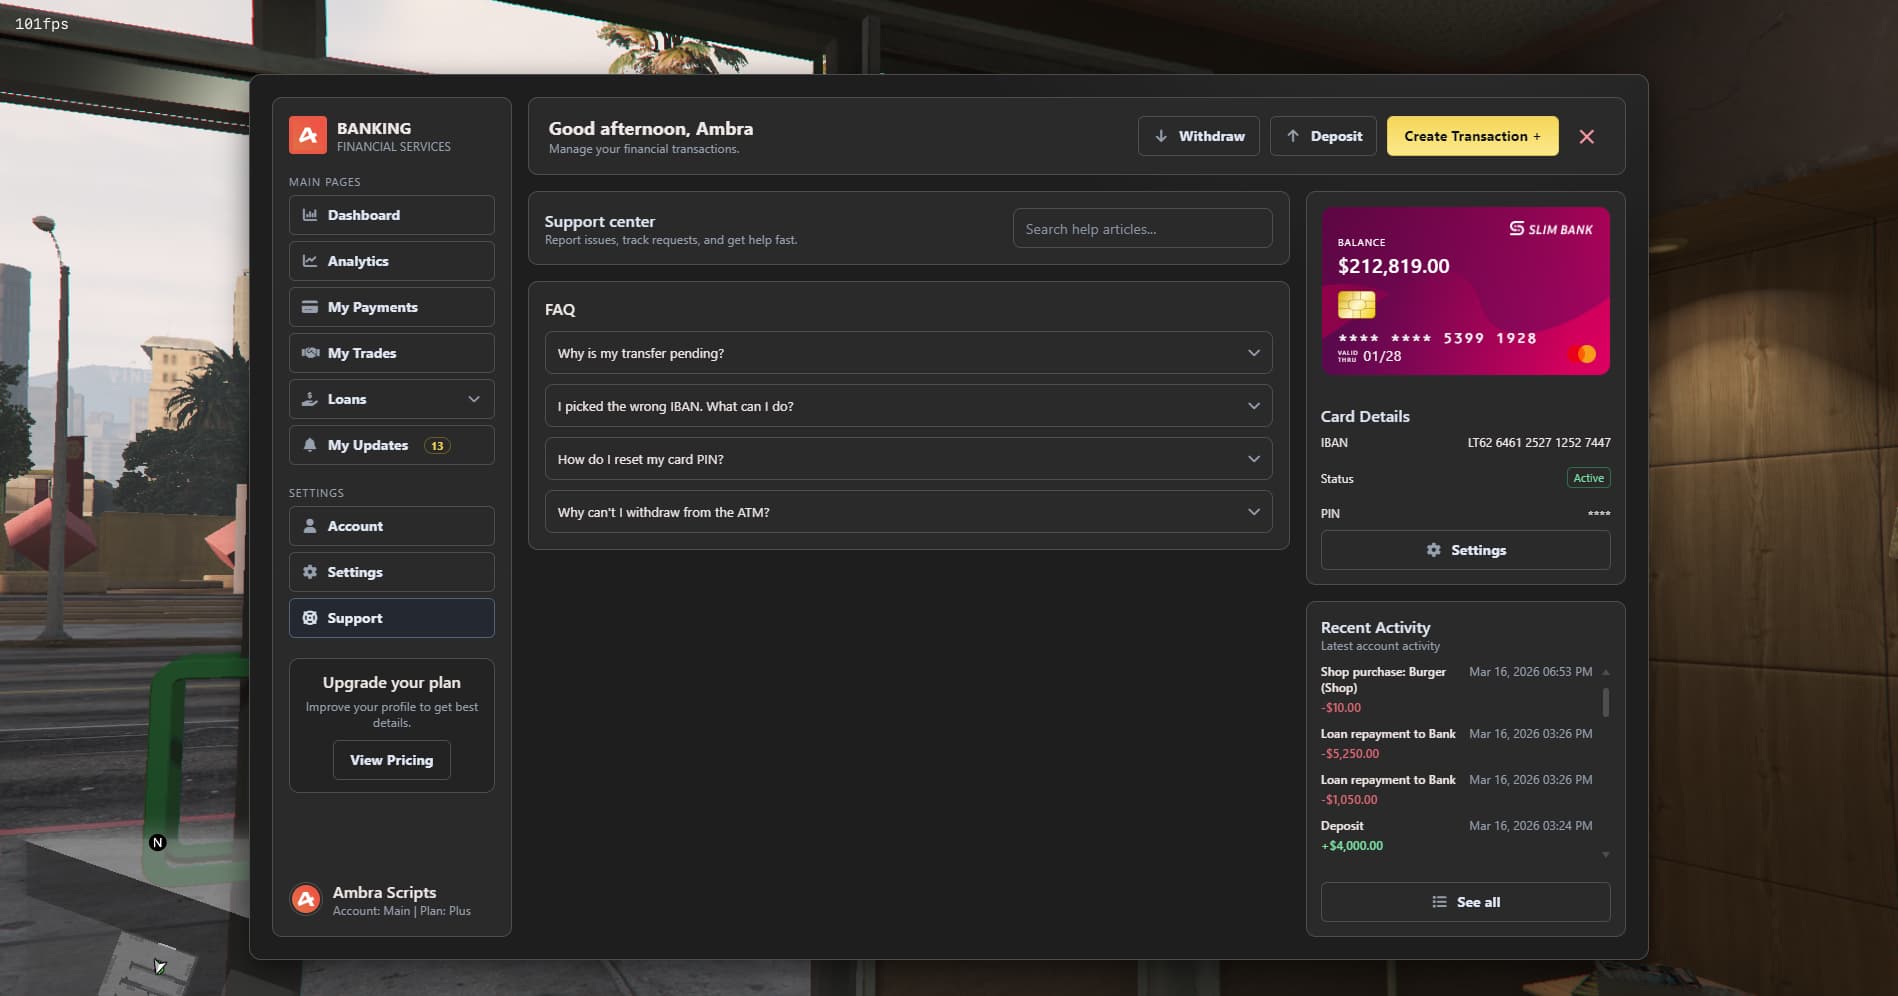Click Create Transaction button
1898x996 pixels.
1472,136
